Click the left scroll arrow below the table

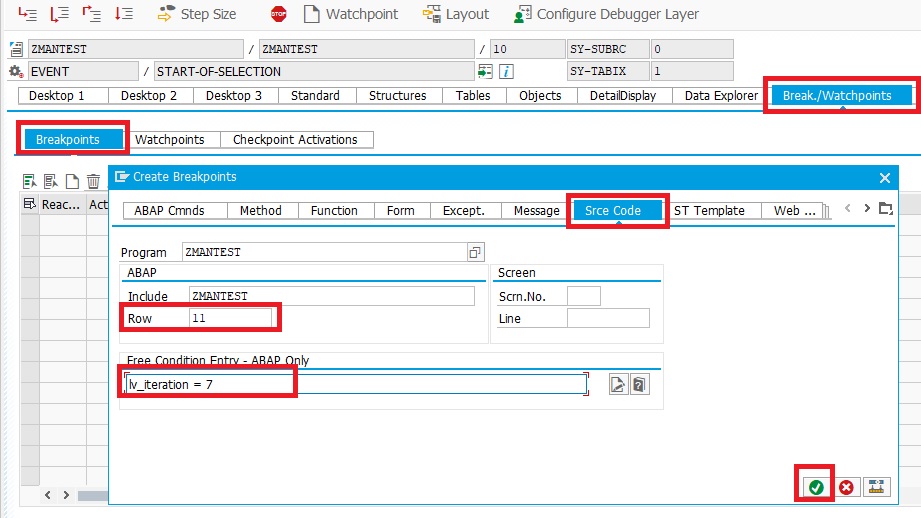48,495
